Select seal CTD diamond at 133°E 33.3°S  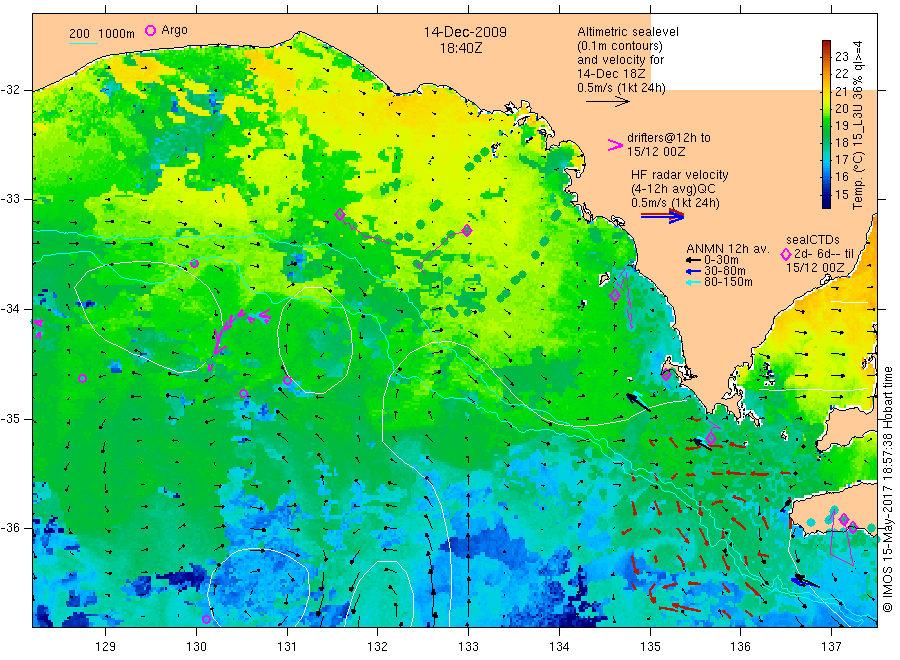[x=467, y=230]
